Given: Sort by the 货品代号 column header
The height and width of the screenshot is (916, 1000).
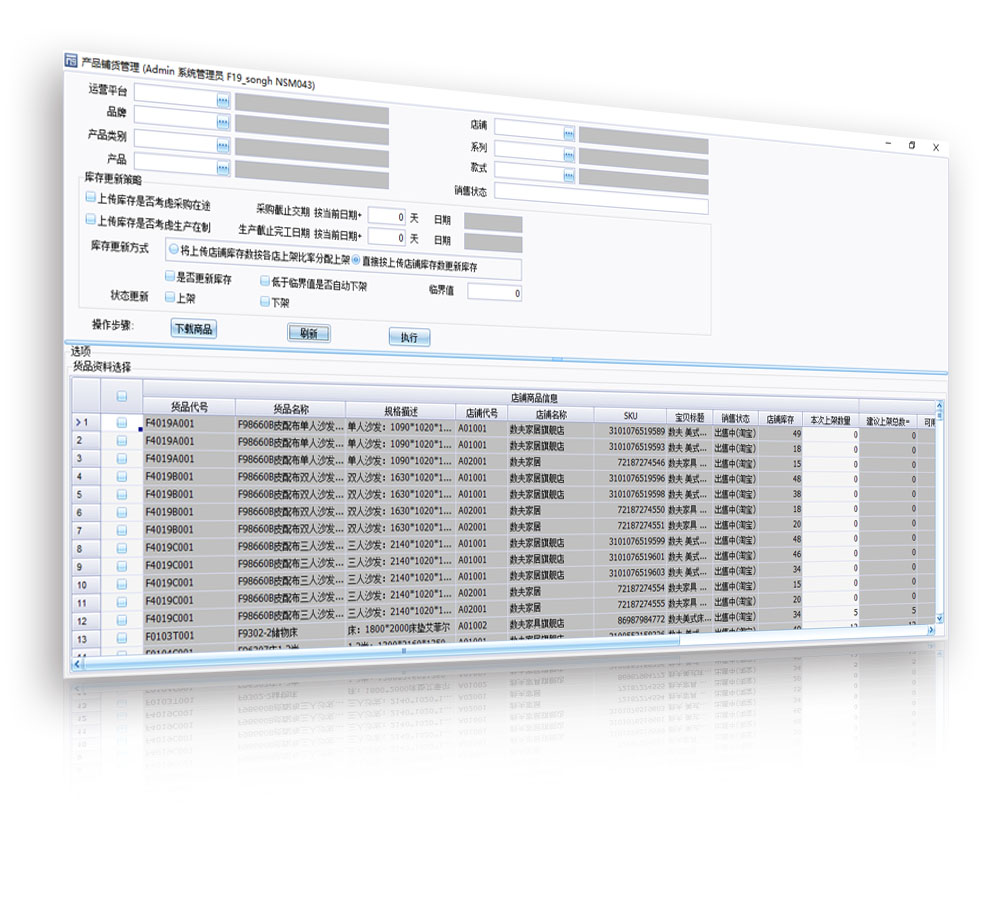Looking at the screenshot, I should pyautogui.click(x=189, y=407).
